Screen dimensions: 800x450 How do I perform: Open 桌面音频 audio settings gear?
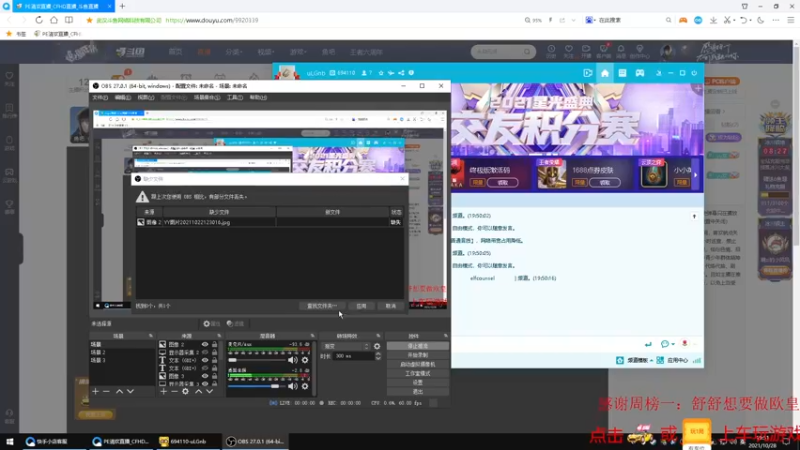305,386
